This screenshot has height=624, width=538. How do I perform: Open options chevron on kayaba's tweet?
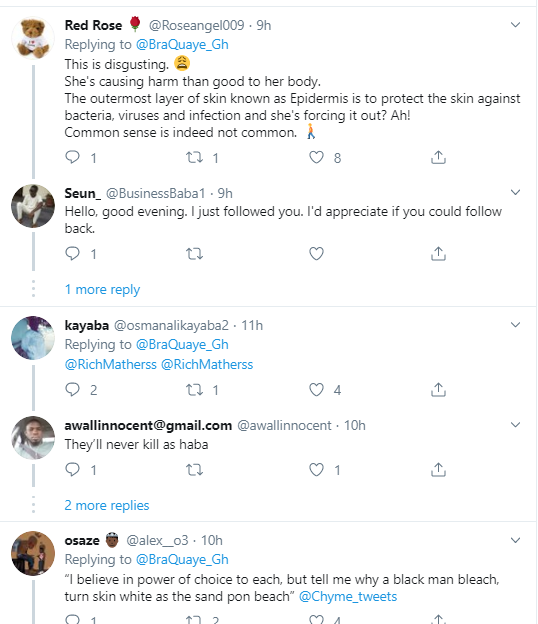pyautogui.click(x=515, y=325)
